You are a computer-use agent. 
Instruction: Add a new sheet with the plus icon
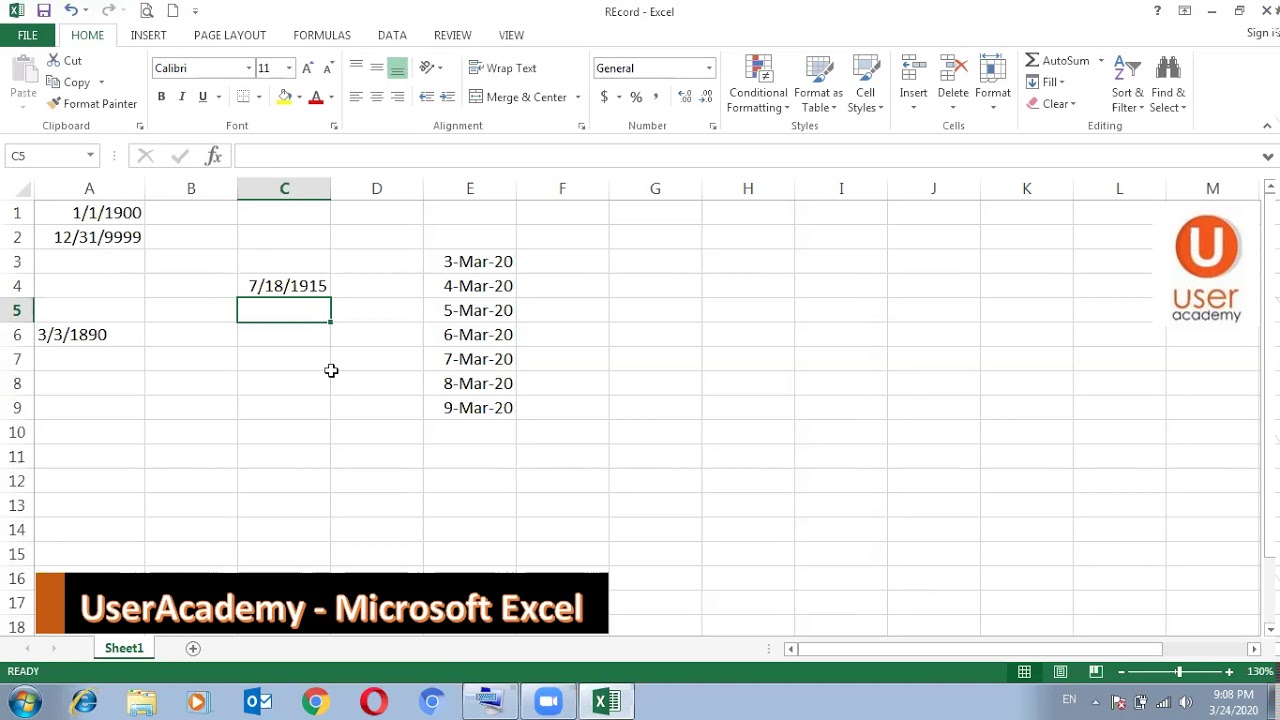(193, 648)
